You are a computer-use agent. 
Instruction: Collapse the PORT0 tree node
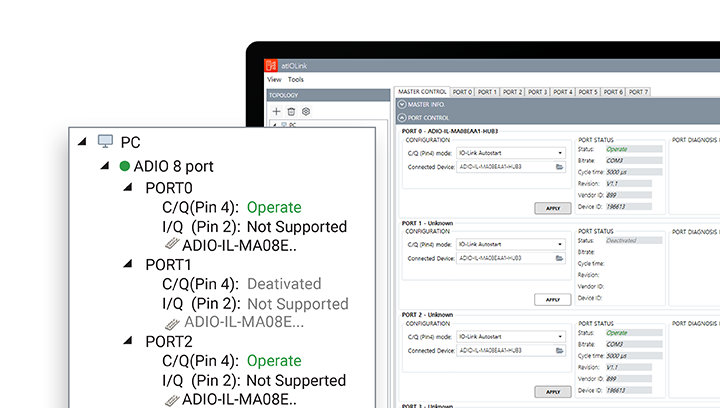coord(127,187)
